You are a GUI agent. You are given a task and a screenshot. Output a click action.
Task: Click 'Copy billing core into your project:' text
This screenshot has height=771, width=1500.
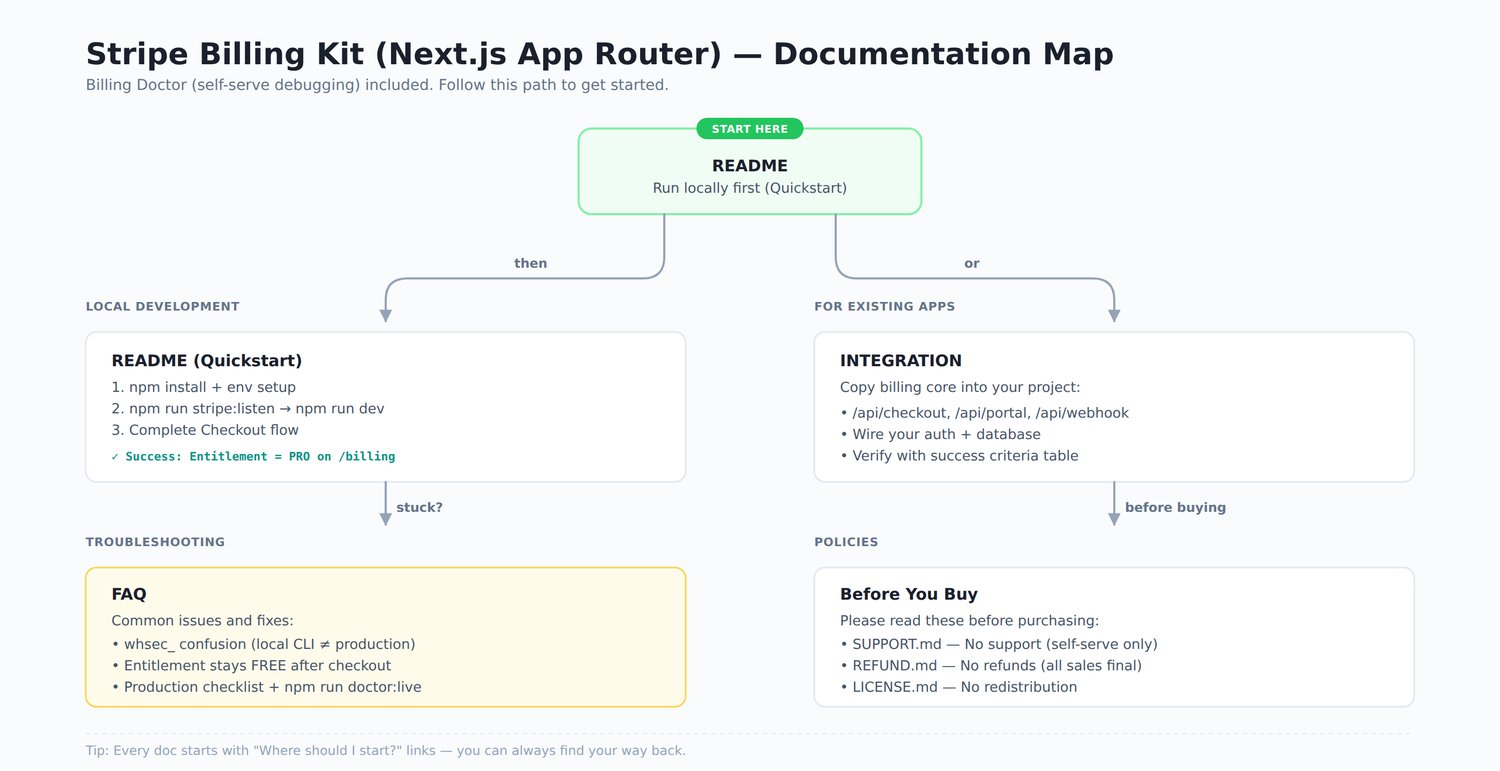960,388
